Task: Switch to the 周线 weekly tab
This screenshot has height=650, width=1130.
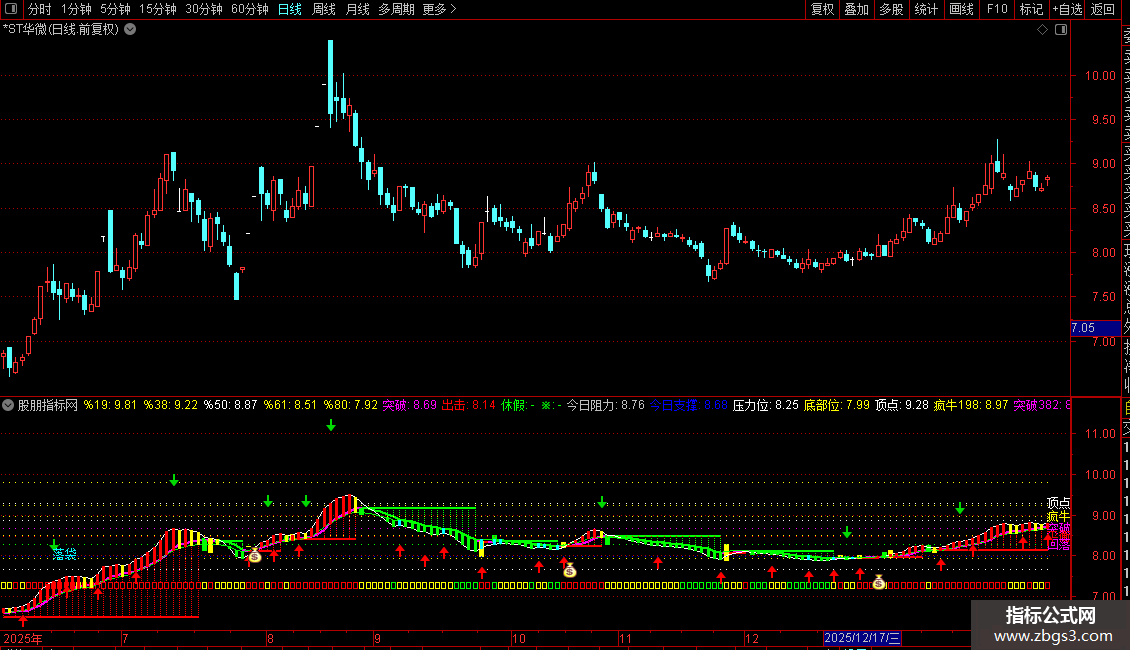Action: coord(324,9)
